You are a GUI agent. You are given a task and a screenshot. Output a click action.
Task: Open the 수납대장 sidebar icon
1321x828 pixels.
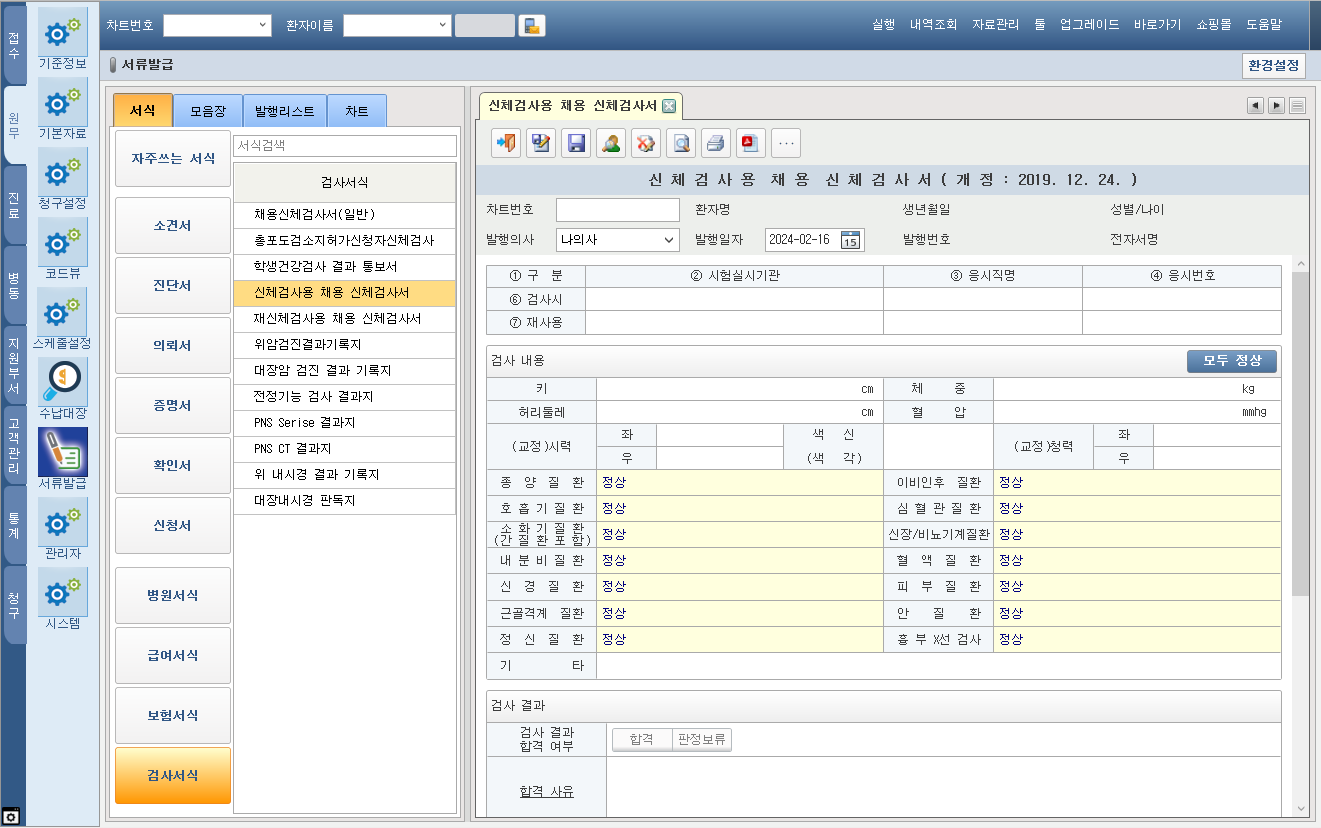point(62,383)
